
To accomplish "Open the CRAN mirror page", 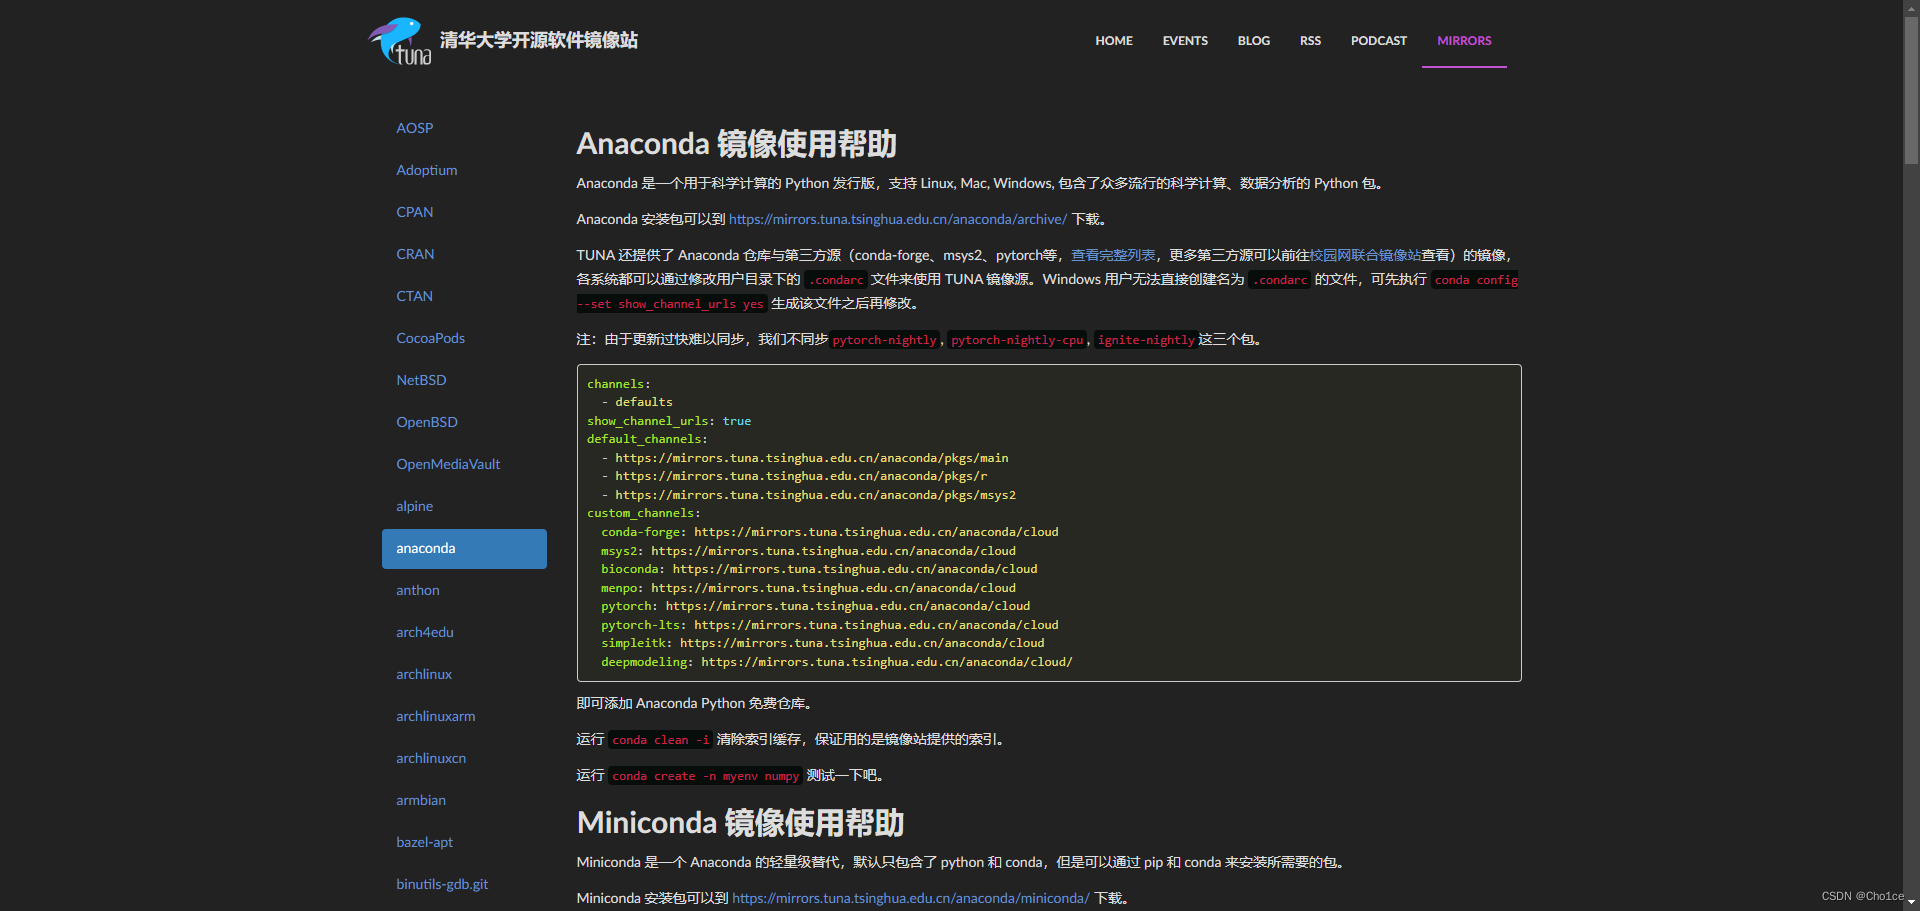I will (415, 253).
